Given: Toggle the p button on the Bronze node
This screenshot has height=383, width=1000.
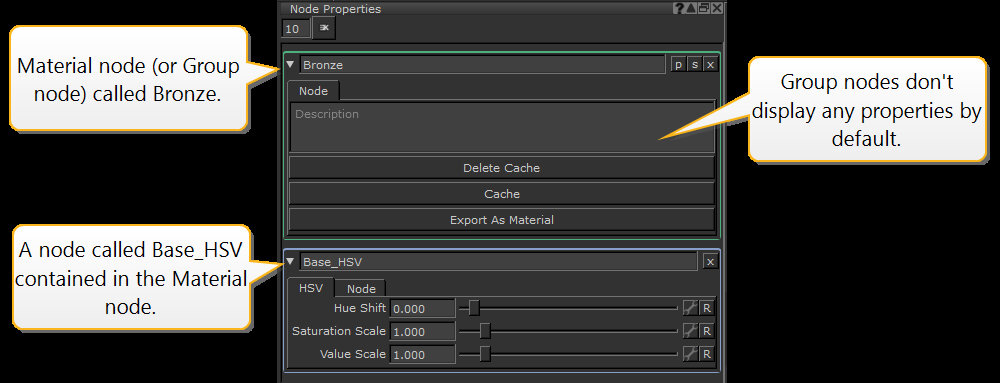Looking at the screenshot, I should 678,64.
